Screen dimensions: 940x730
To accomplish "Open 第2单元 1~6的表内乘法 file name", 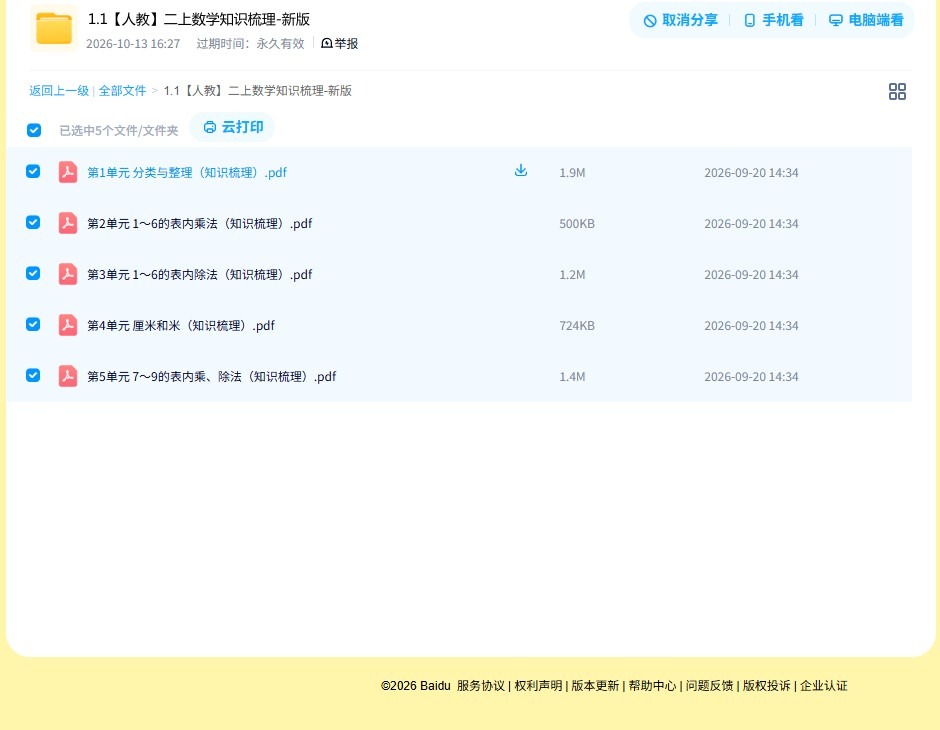I will [x=200, y=224].
